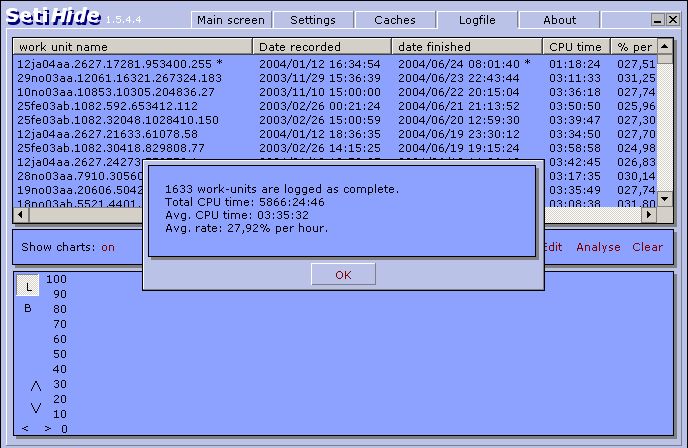Select row 29no03aa.12061.16321.267324.183
This screenshot has width=688, height=448.
pyautogui.click(x=335, y=78)
